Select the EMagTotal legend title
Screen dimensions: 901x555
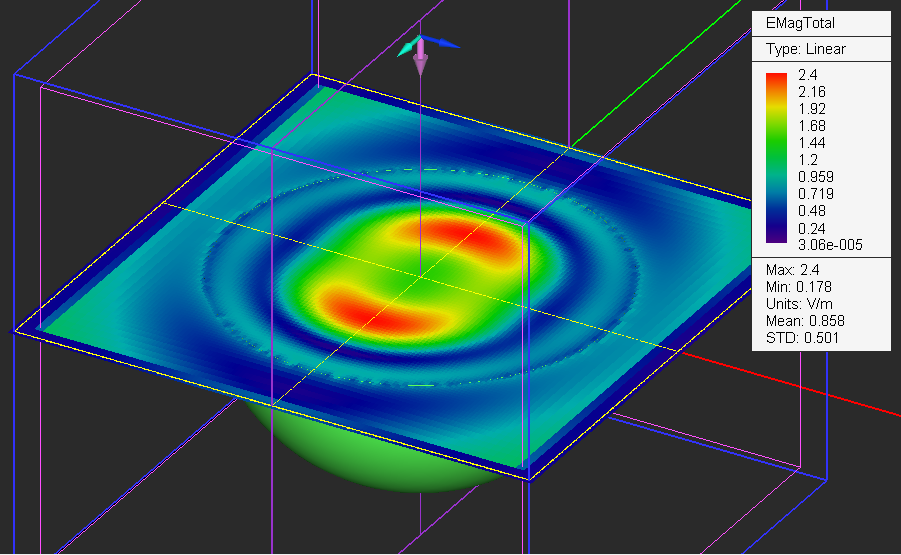coord(799,23)
